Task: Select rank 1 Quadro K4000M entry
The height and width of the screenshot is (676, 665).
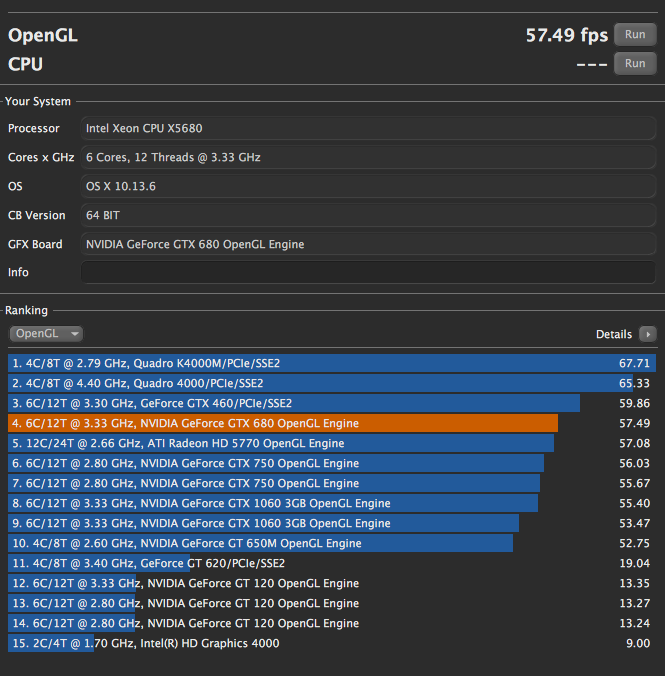Action: click(x=332, y=363)
